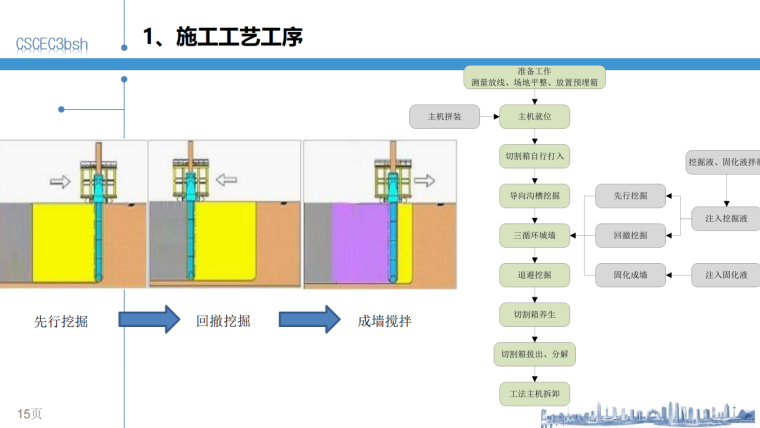The height and width of the screenshot is (428, 760).
Task: Click the 切割箱自行打入 step box
Action: 534,156
